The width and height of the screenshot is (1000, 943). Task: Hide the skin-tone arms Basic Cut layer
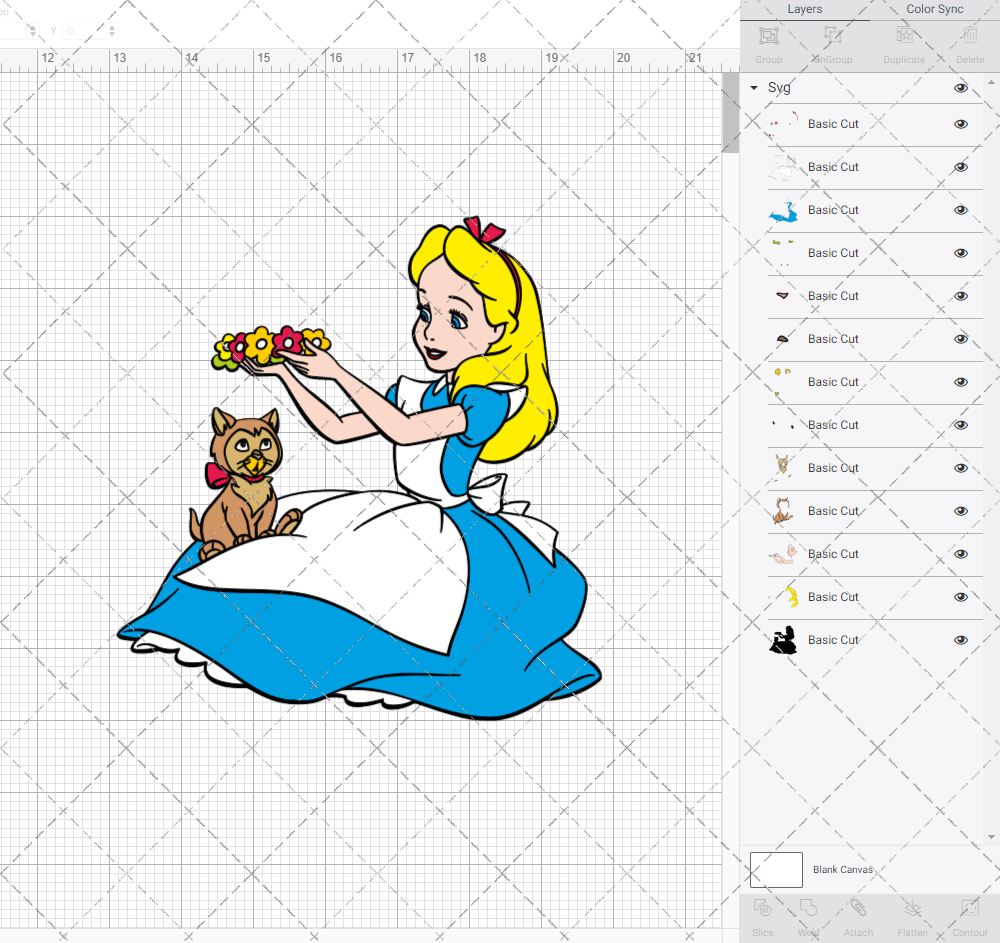[961, 554]
